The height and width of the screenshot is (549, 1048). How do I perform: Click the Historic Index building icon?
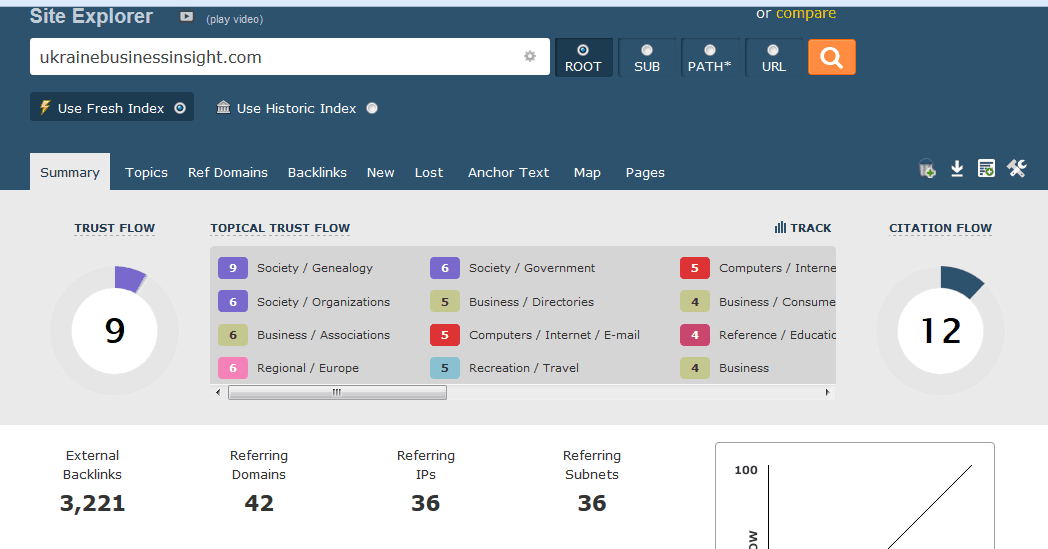click(x=223, y=107)
